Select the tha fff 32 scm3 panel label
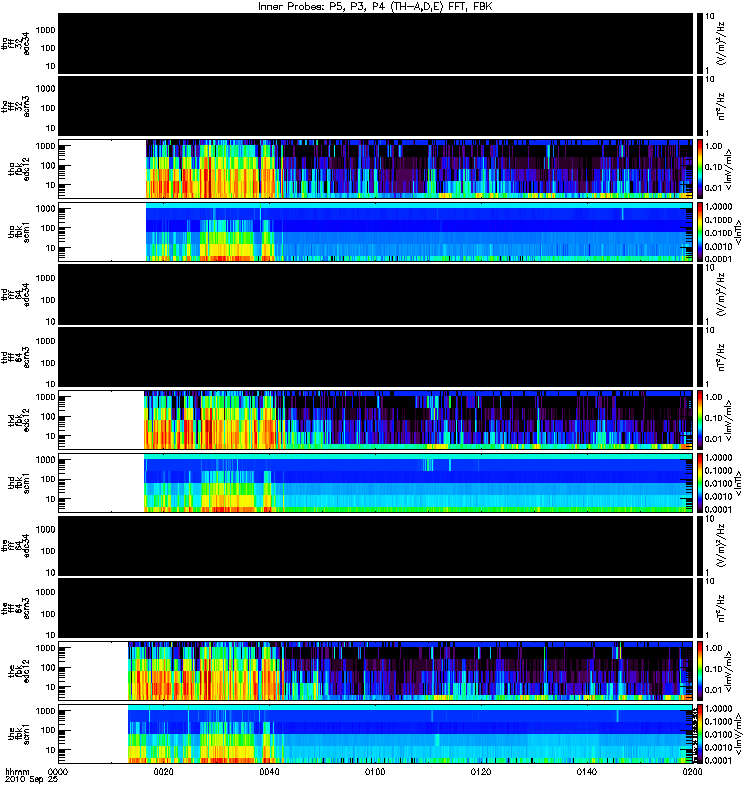The image size is (750, 800). coord(15,107)
